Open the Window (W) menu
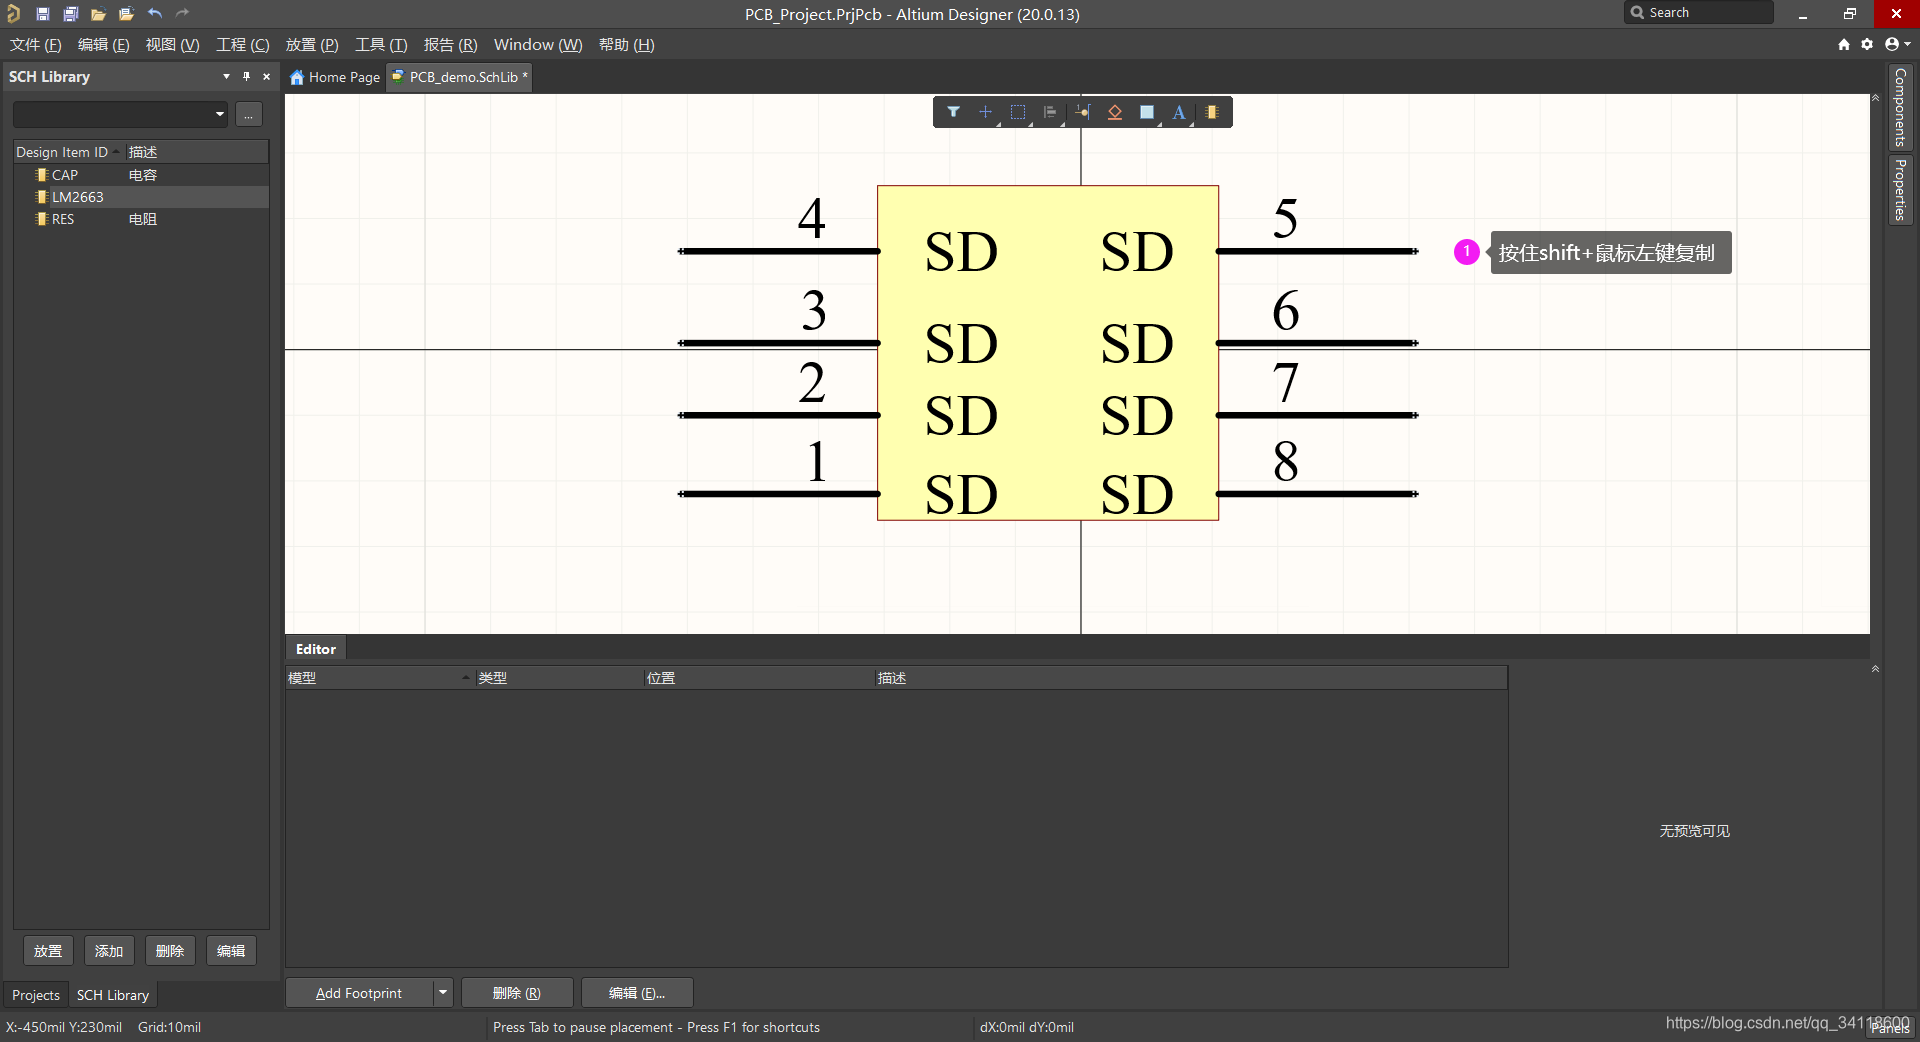 pos(538,44)
